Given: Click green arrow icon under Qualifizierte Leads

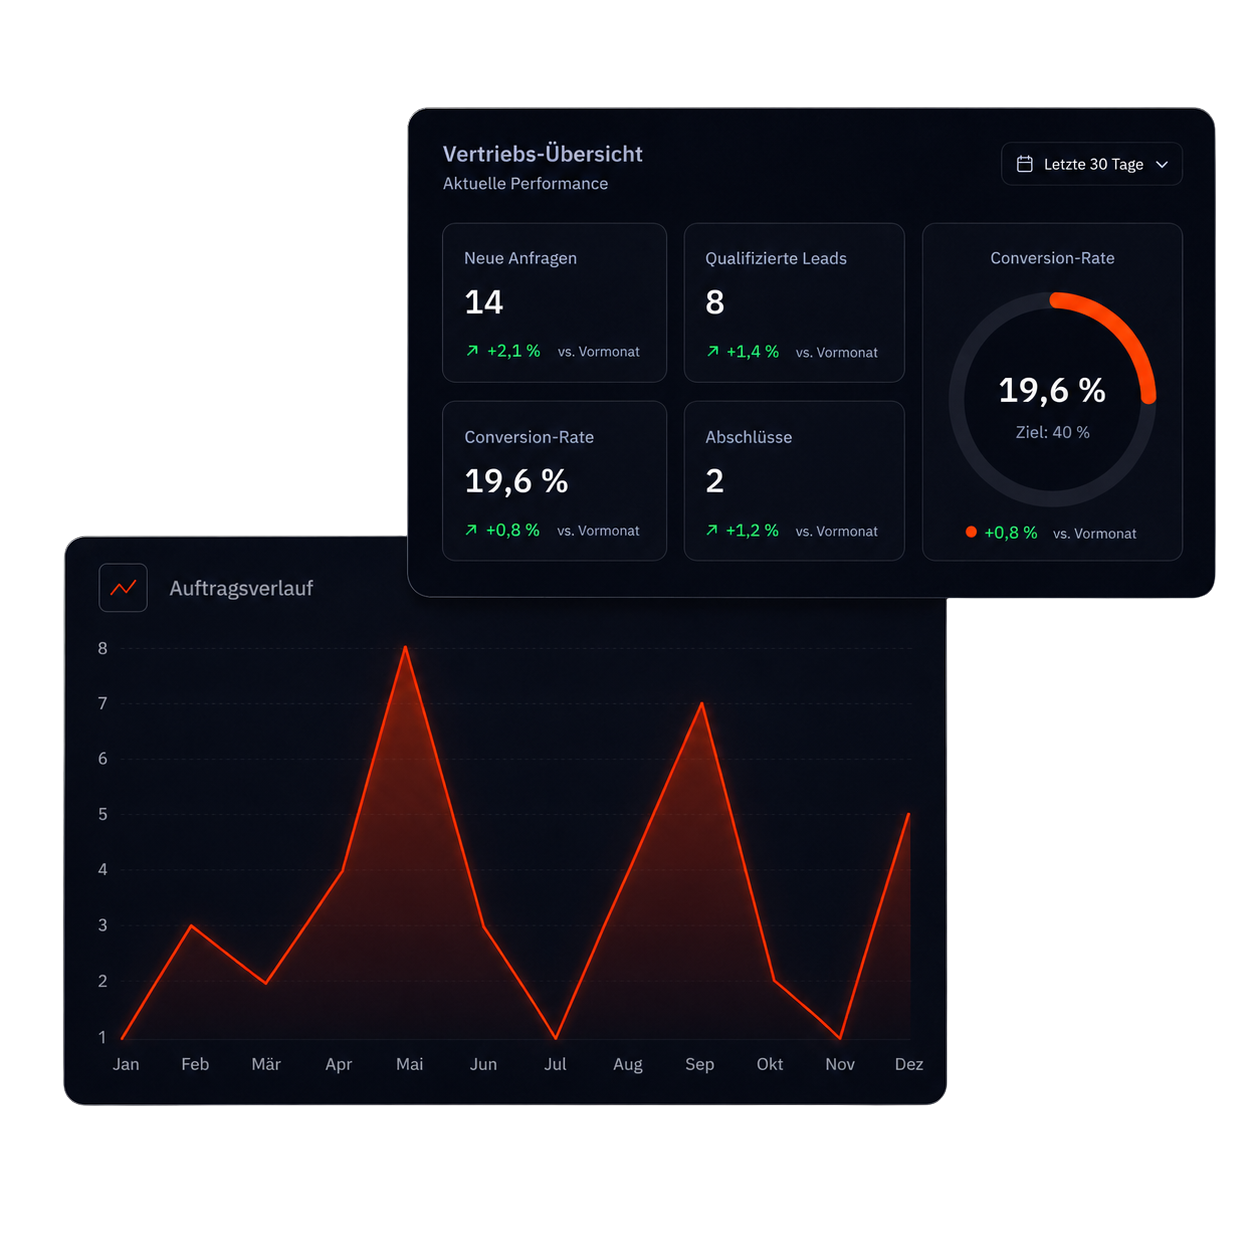Looking at the screenshot, I should point(712,351).
